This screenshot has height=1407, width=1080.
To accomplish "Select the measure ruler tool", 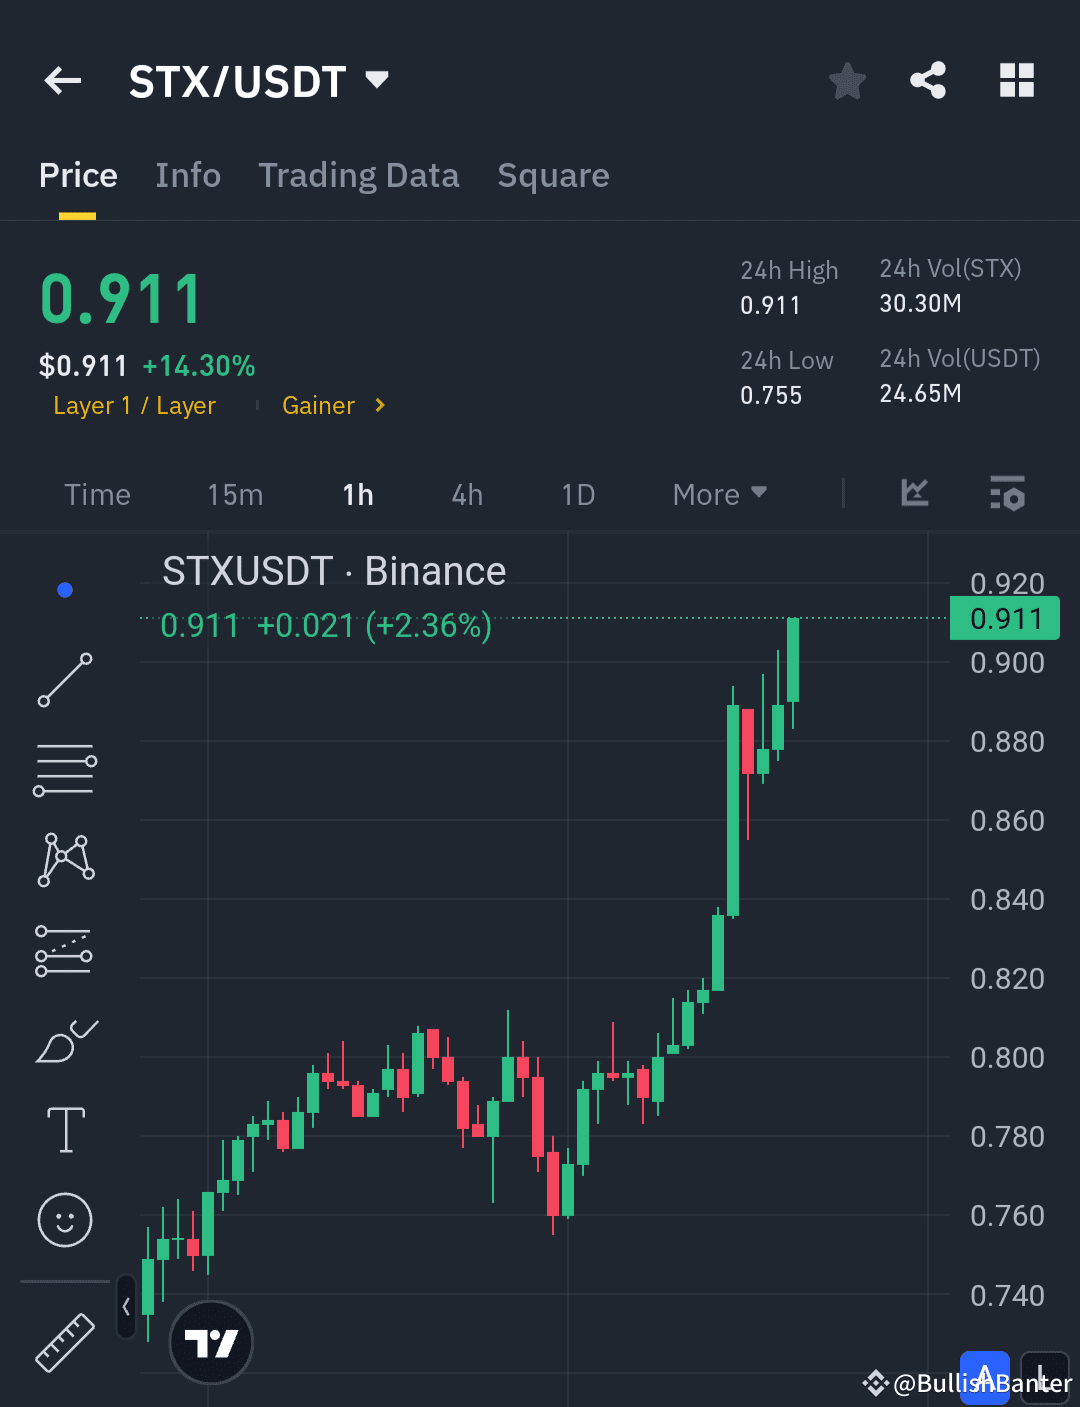I will tap(64, 1342).
